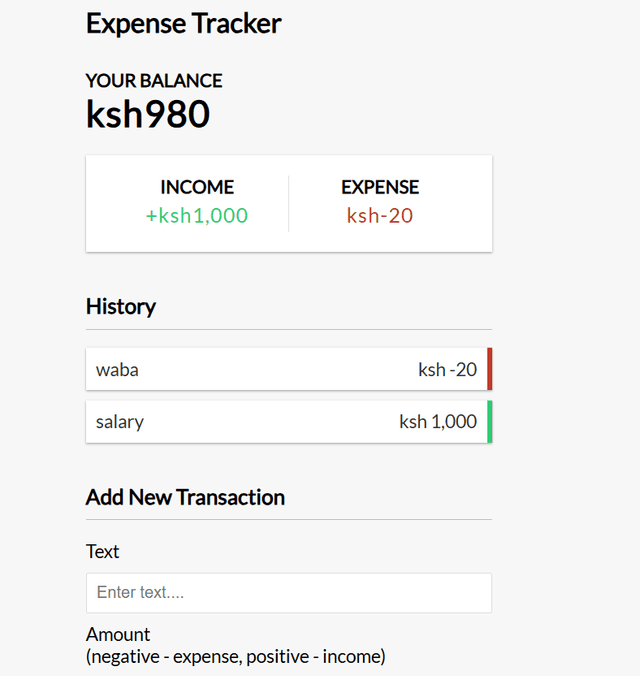This screenshot has width=640, height=676.
Task: Click the waba transaction name text
Action: [x=117, y=370]
